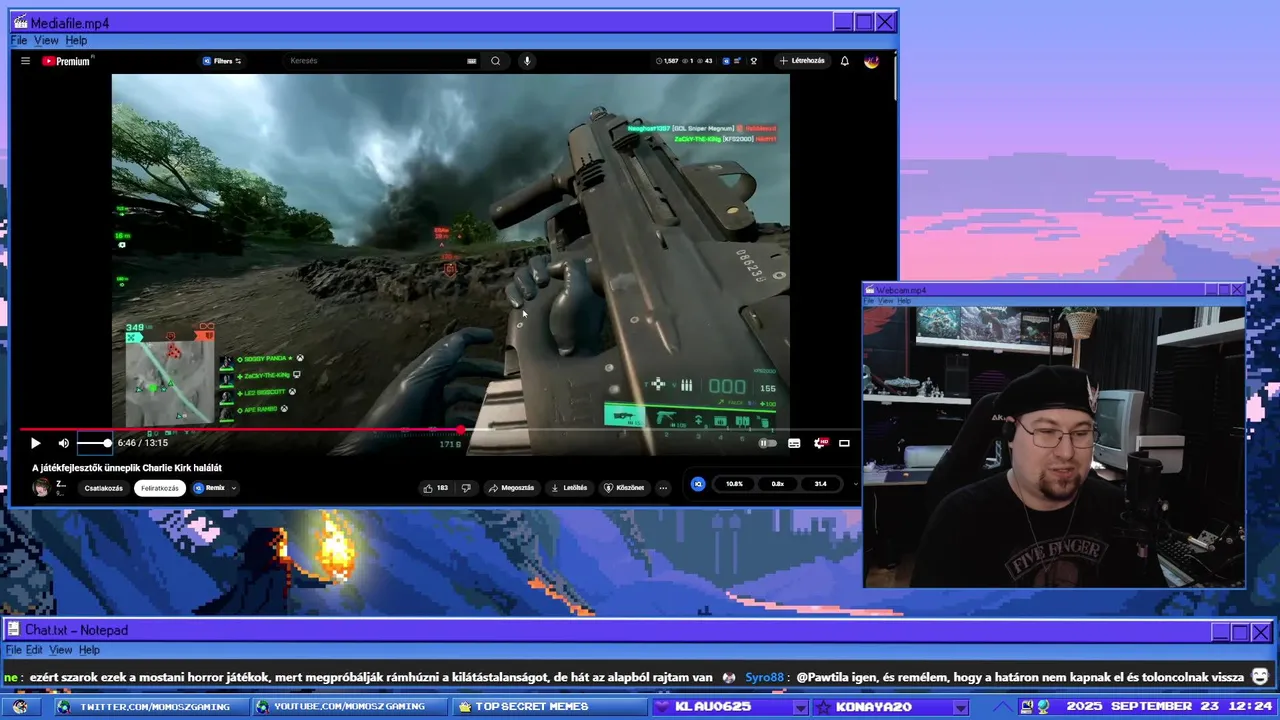Toggle the autoplay switch in player
The image size is (1280, 720).
tap(768, 443)
